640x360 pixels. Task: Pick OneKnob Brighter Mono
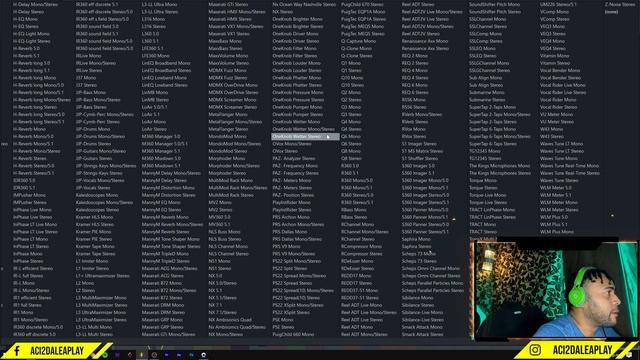click(298, 19)
